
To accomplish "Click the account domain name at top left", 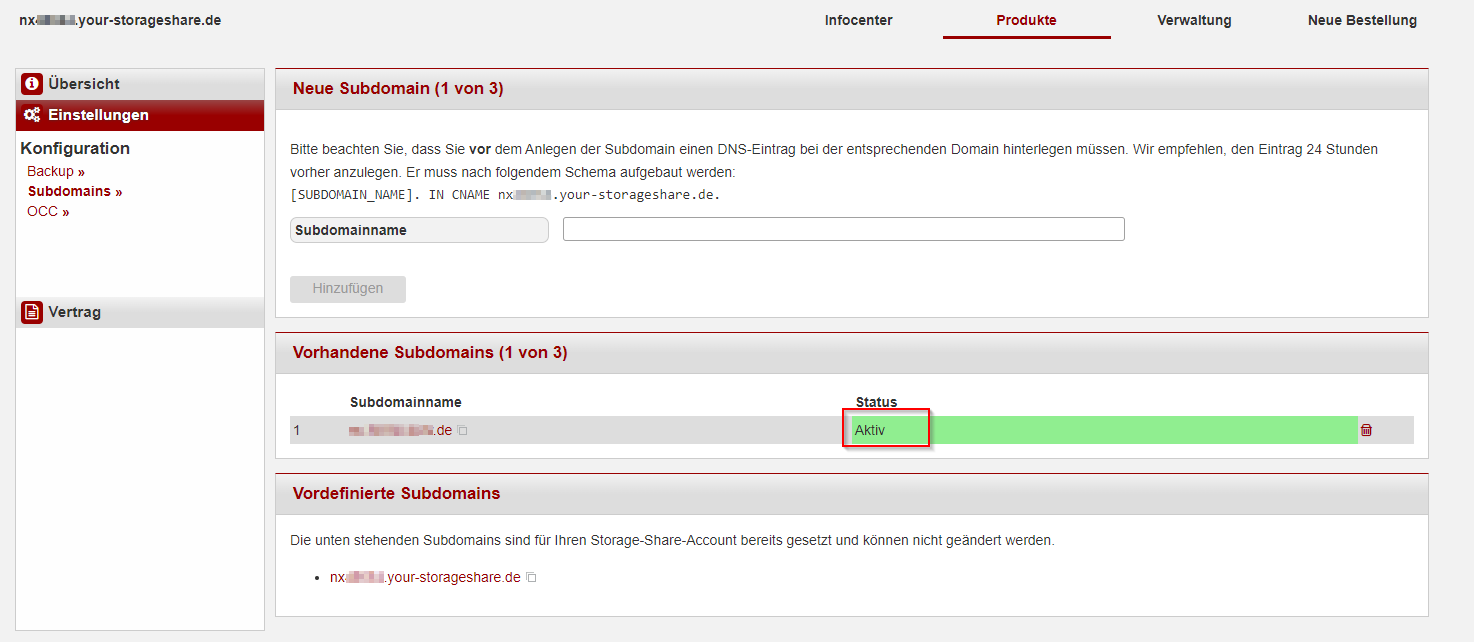I will 120,20.
